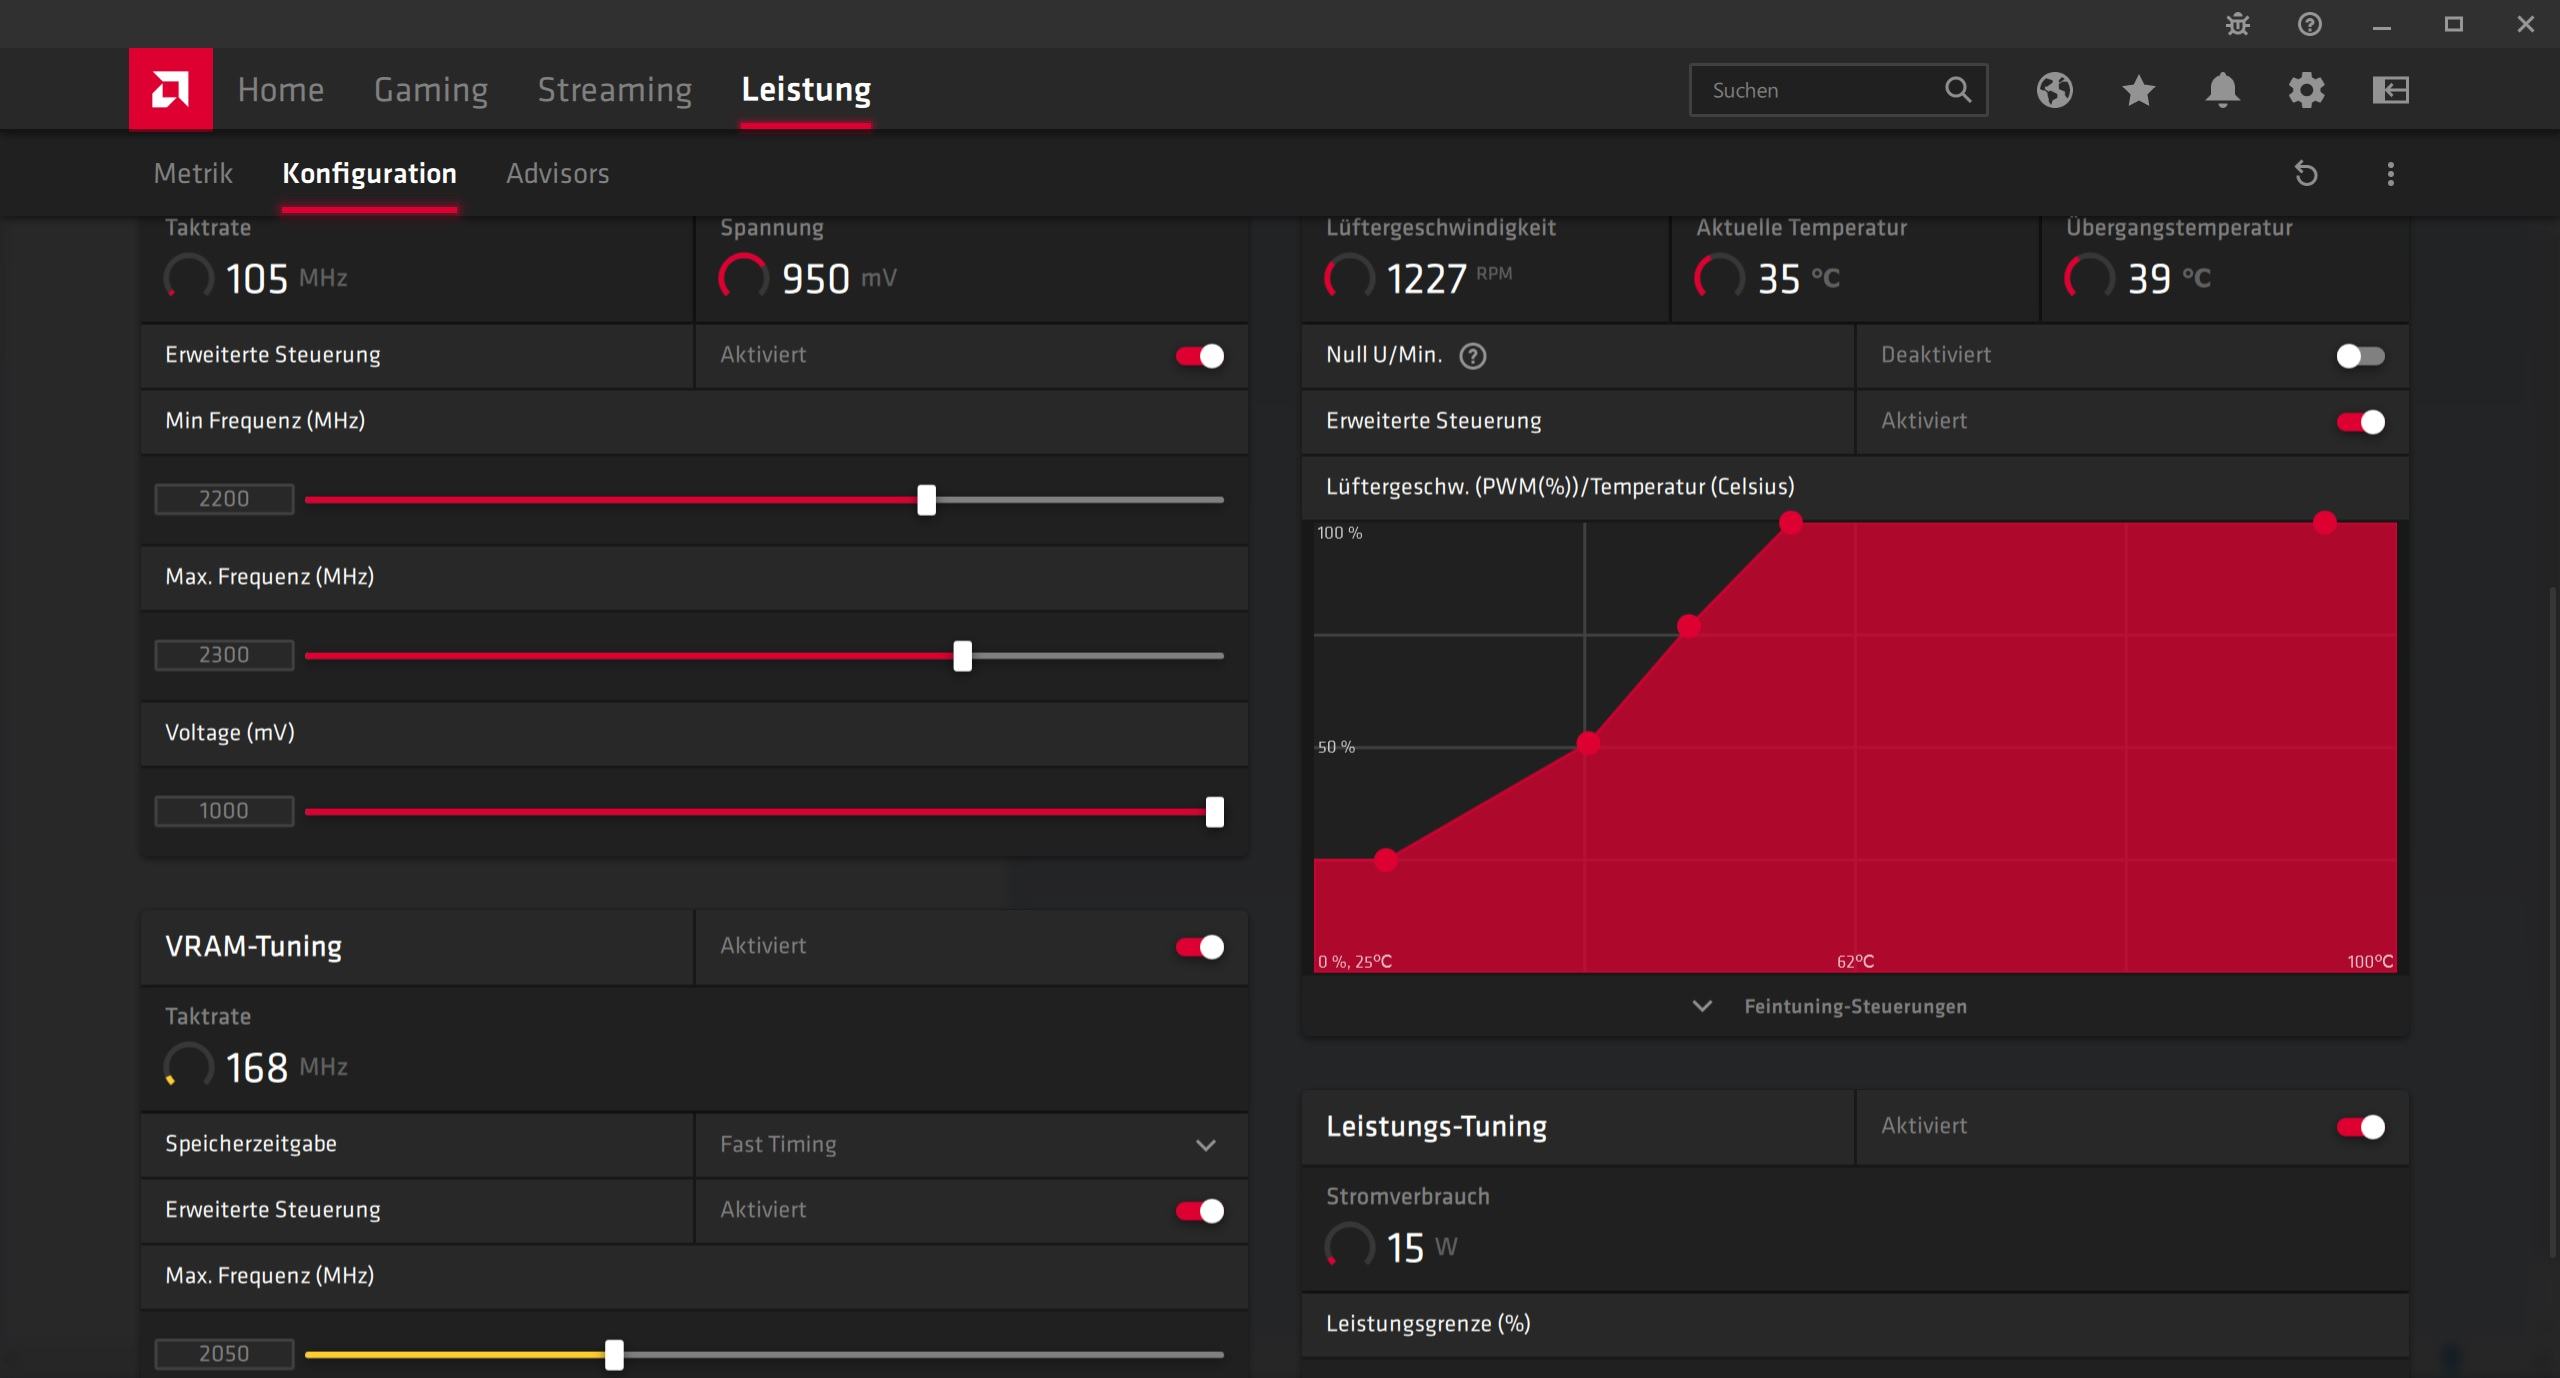This screenshot has height=1378, width=2560.
Task: Click the Voltage (mV) slider handle
Action: pos(1214,812)
